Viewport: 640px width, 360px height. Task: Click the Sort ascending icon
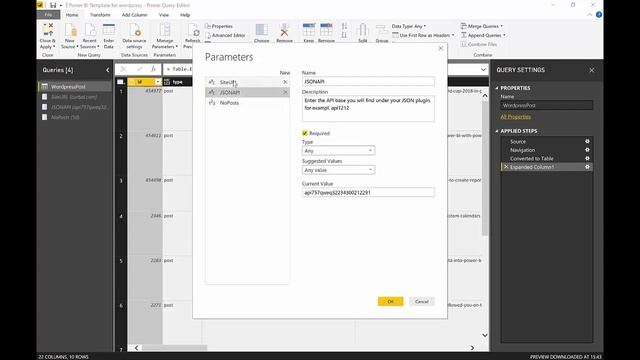click(x=344, y=26)
